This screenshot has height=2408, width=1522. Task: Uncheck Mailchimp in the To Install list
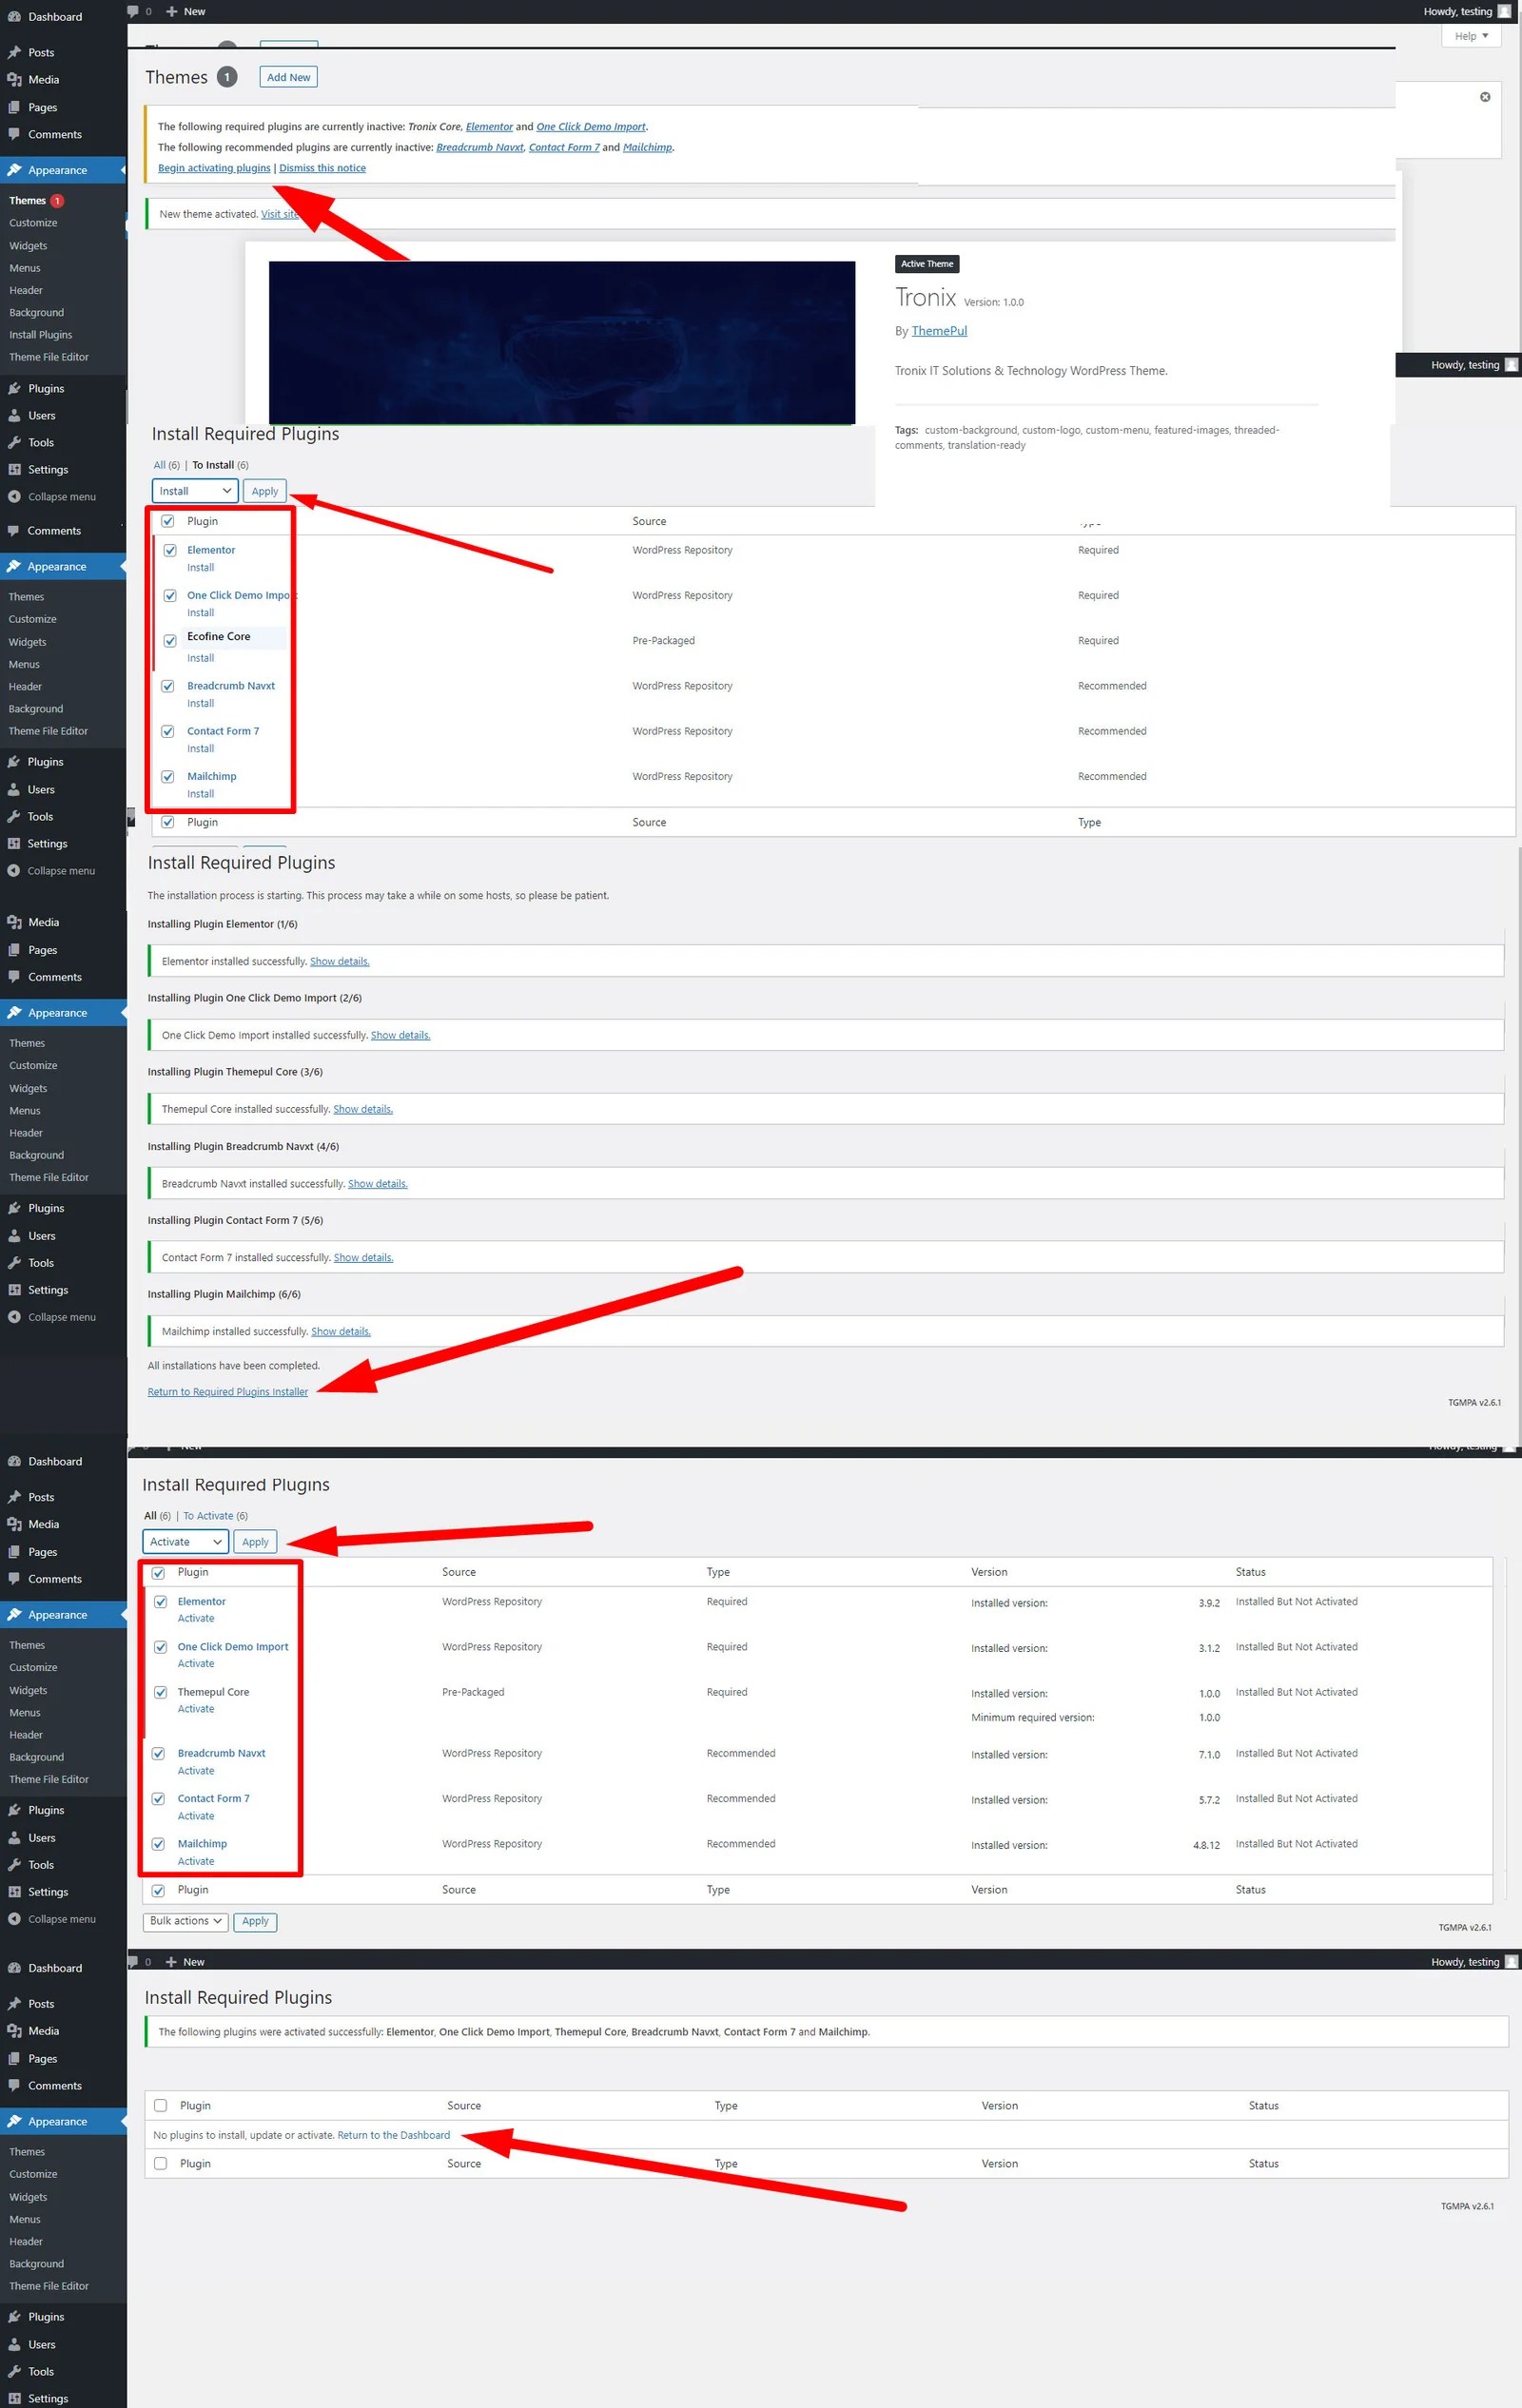point(168,777)
